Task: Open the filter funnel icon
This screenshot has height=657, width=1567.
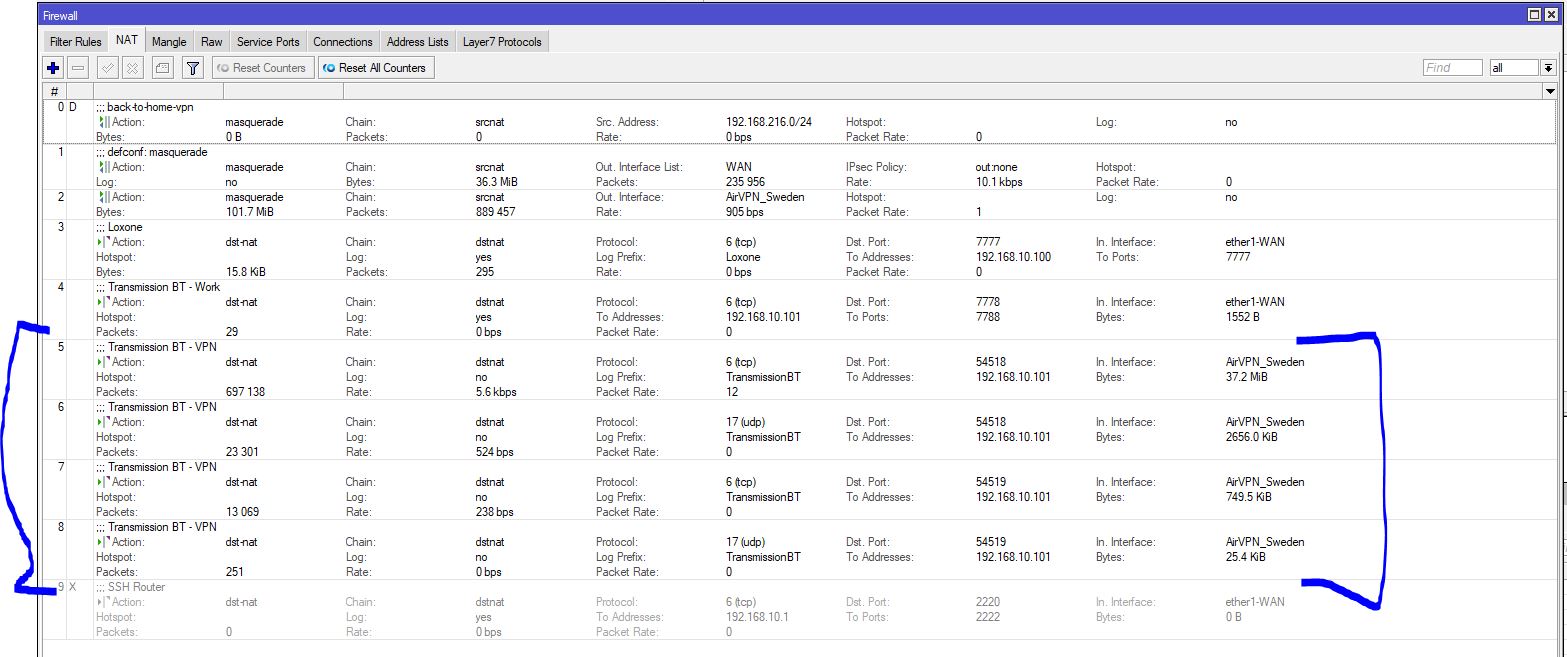Action: [x=193, y=68]
